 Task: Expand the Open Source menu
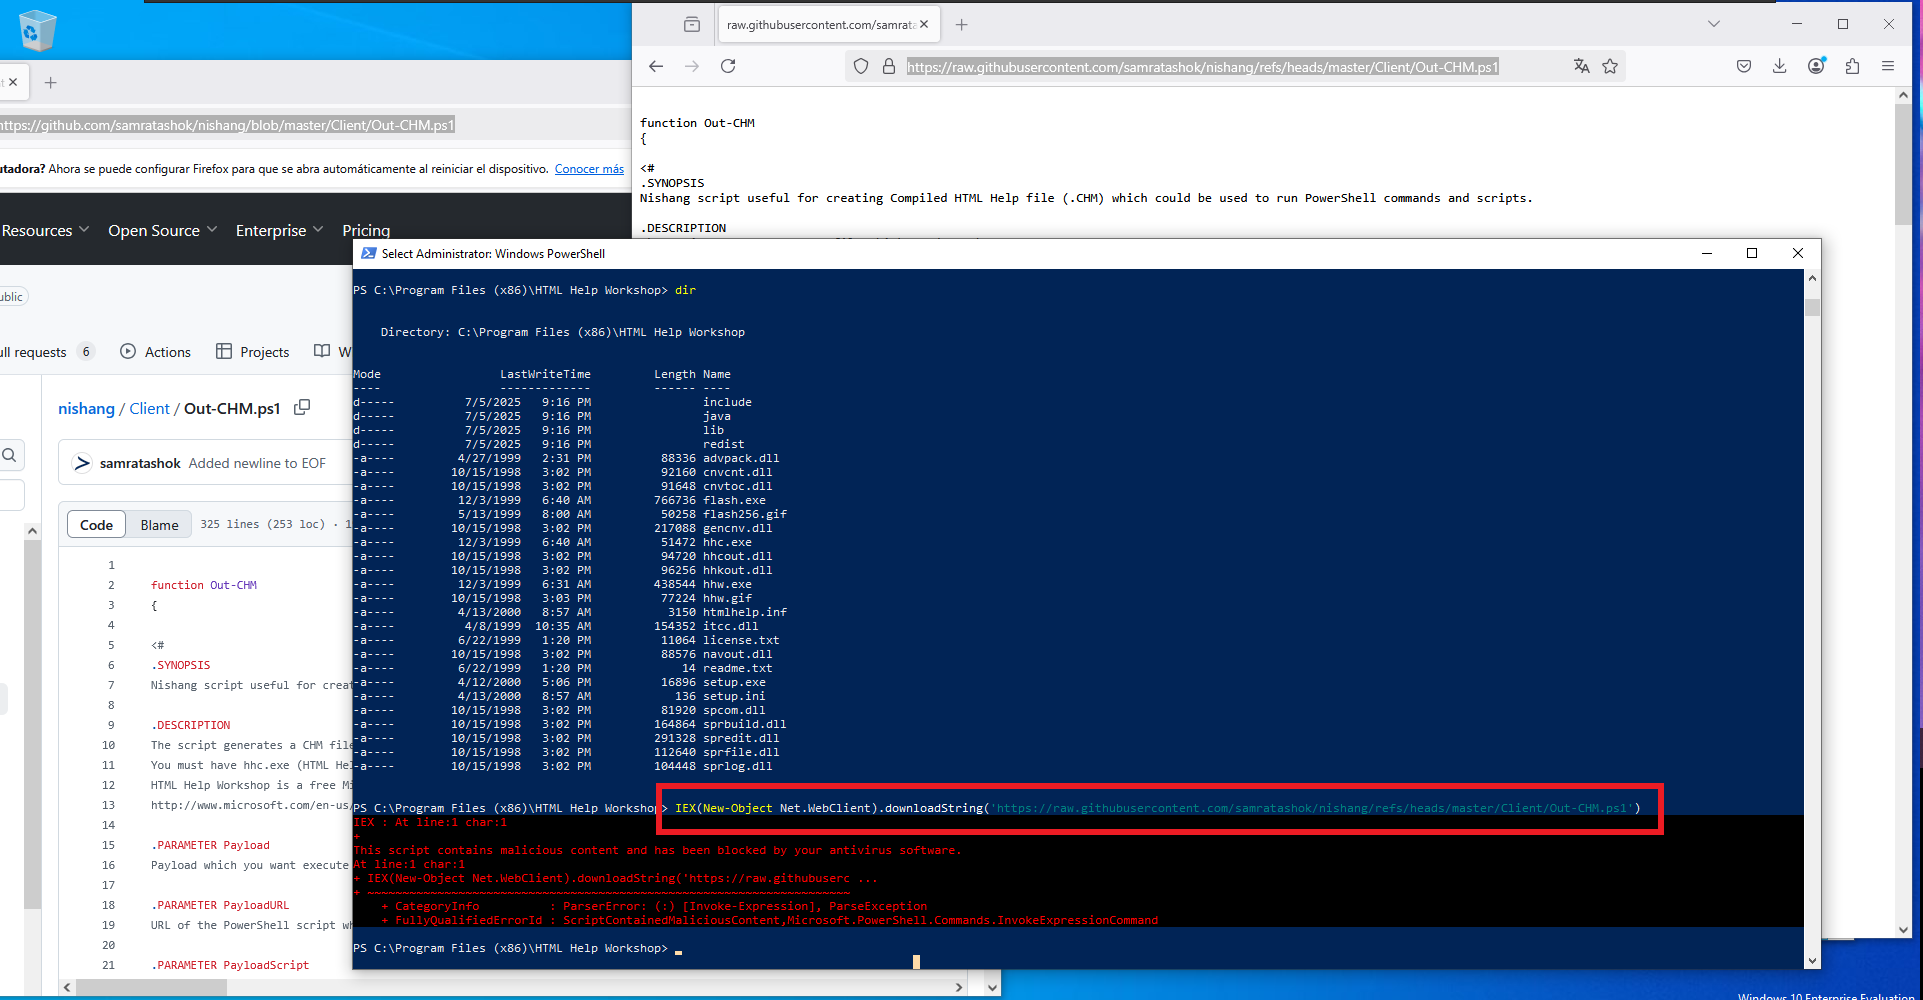(162, 230)
